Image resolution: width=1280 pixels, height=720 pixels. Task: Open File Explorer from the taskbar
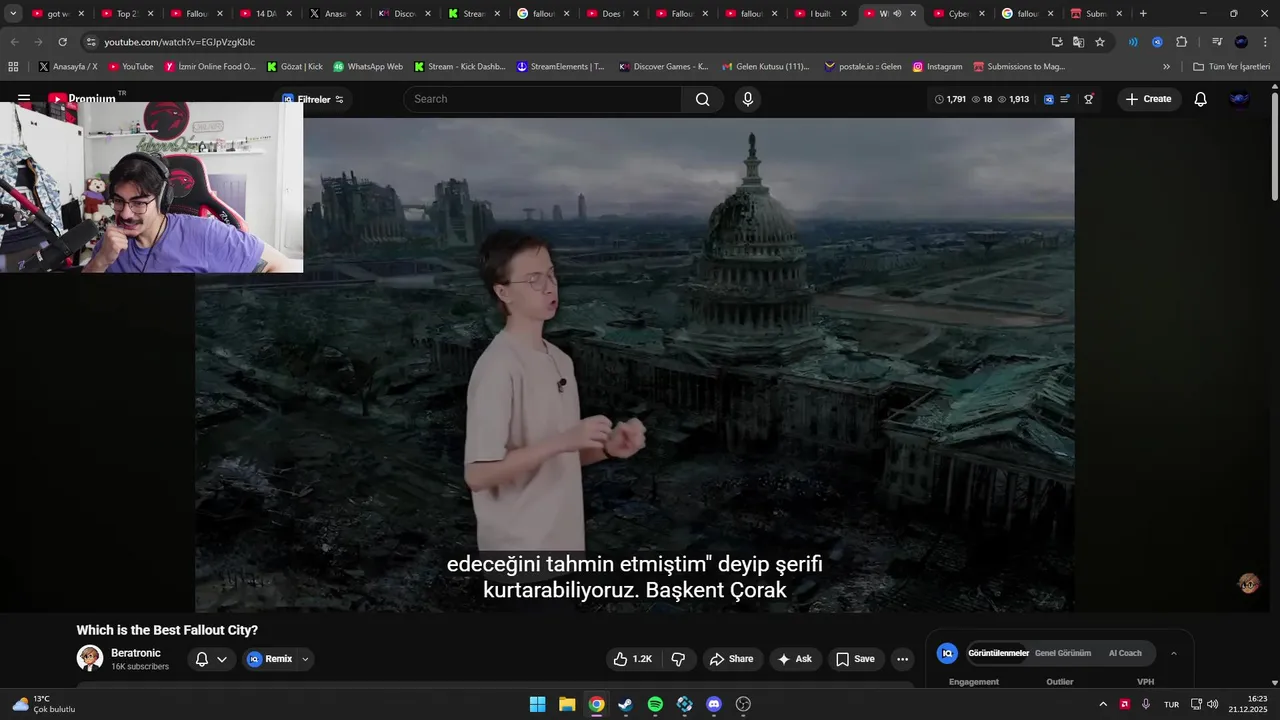pyautogui.click(x=567, y=704)
